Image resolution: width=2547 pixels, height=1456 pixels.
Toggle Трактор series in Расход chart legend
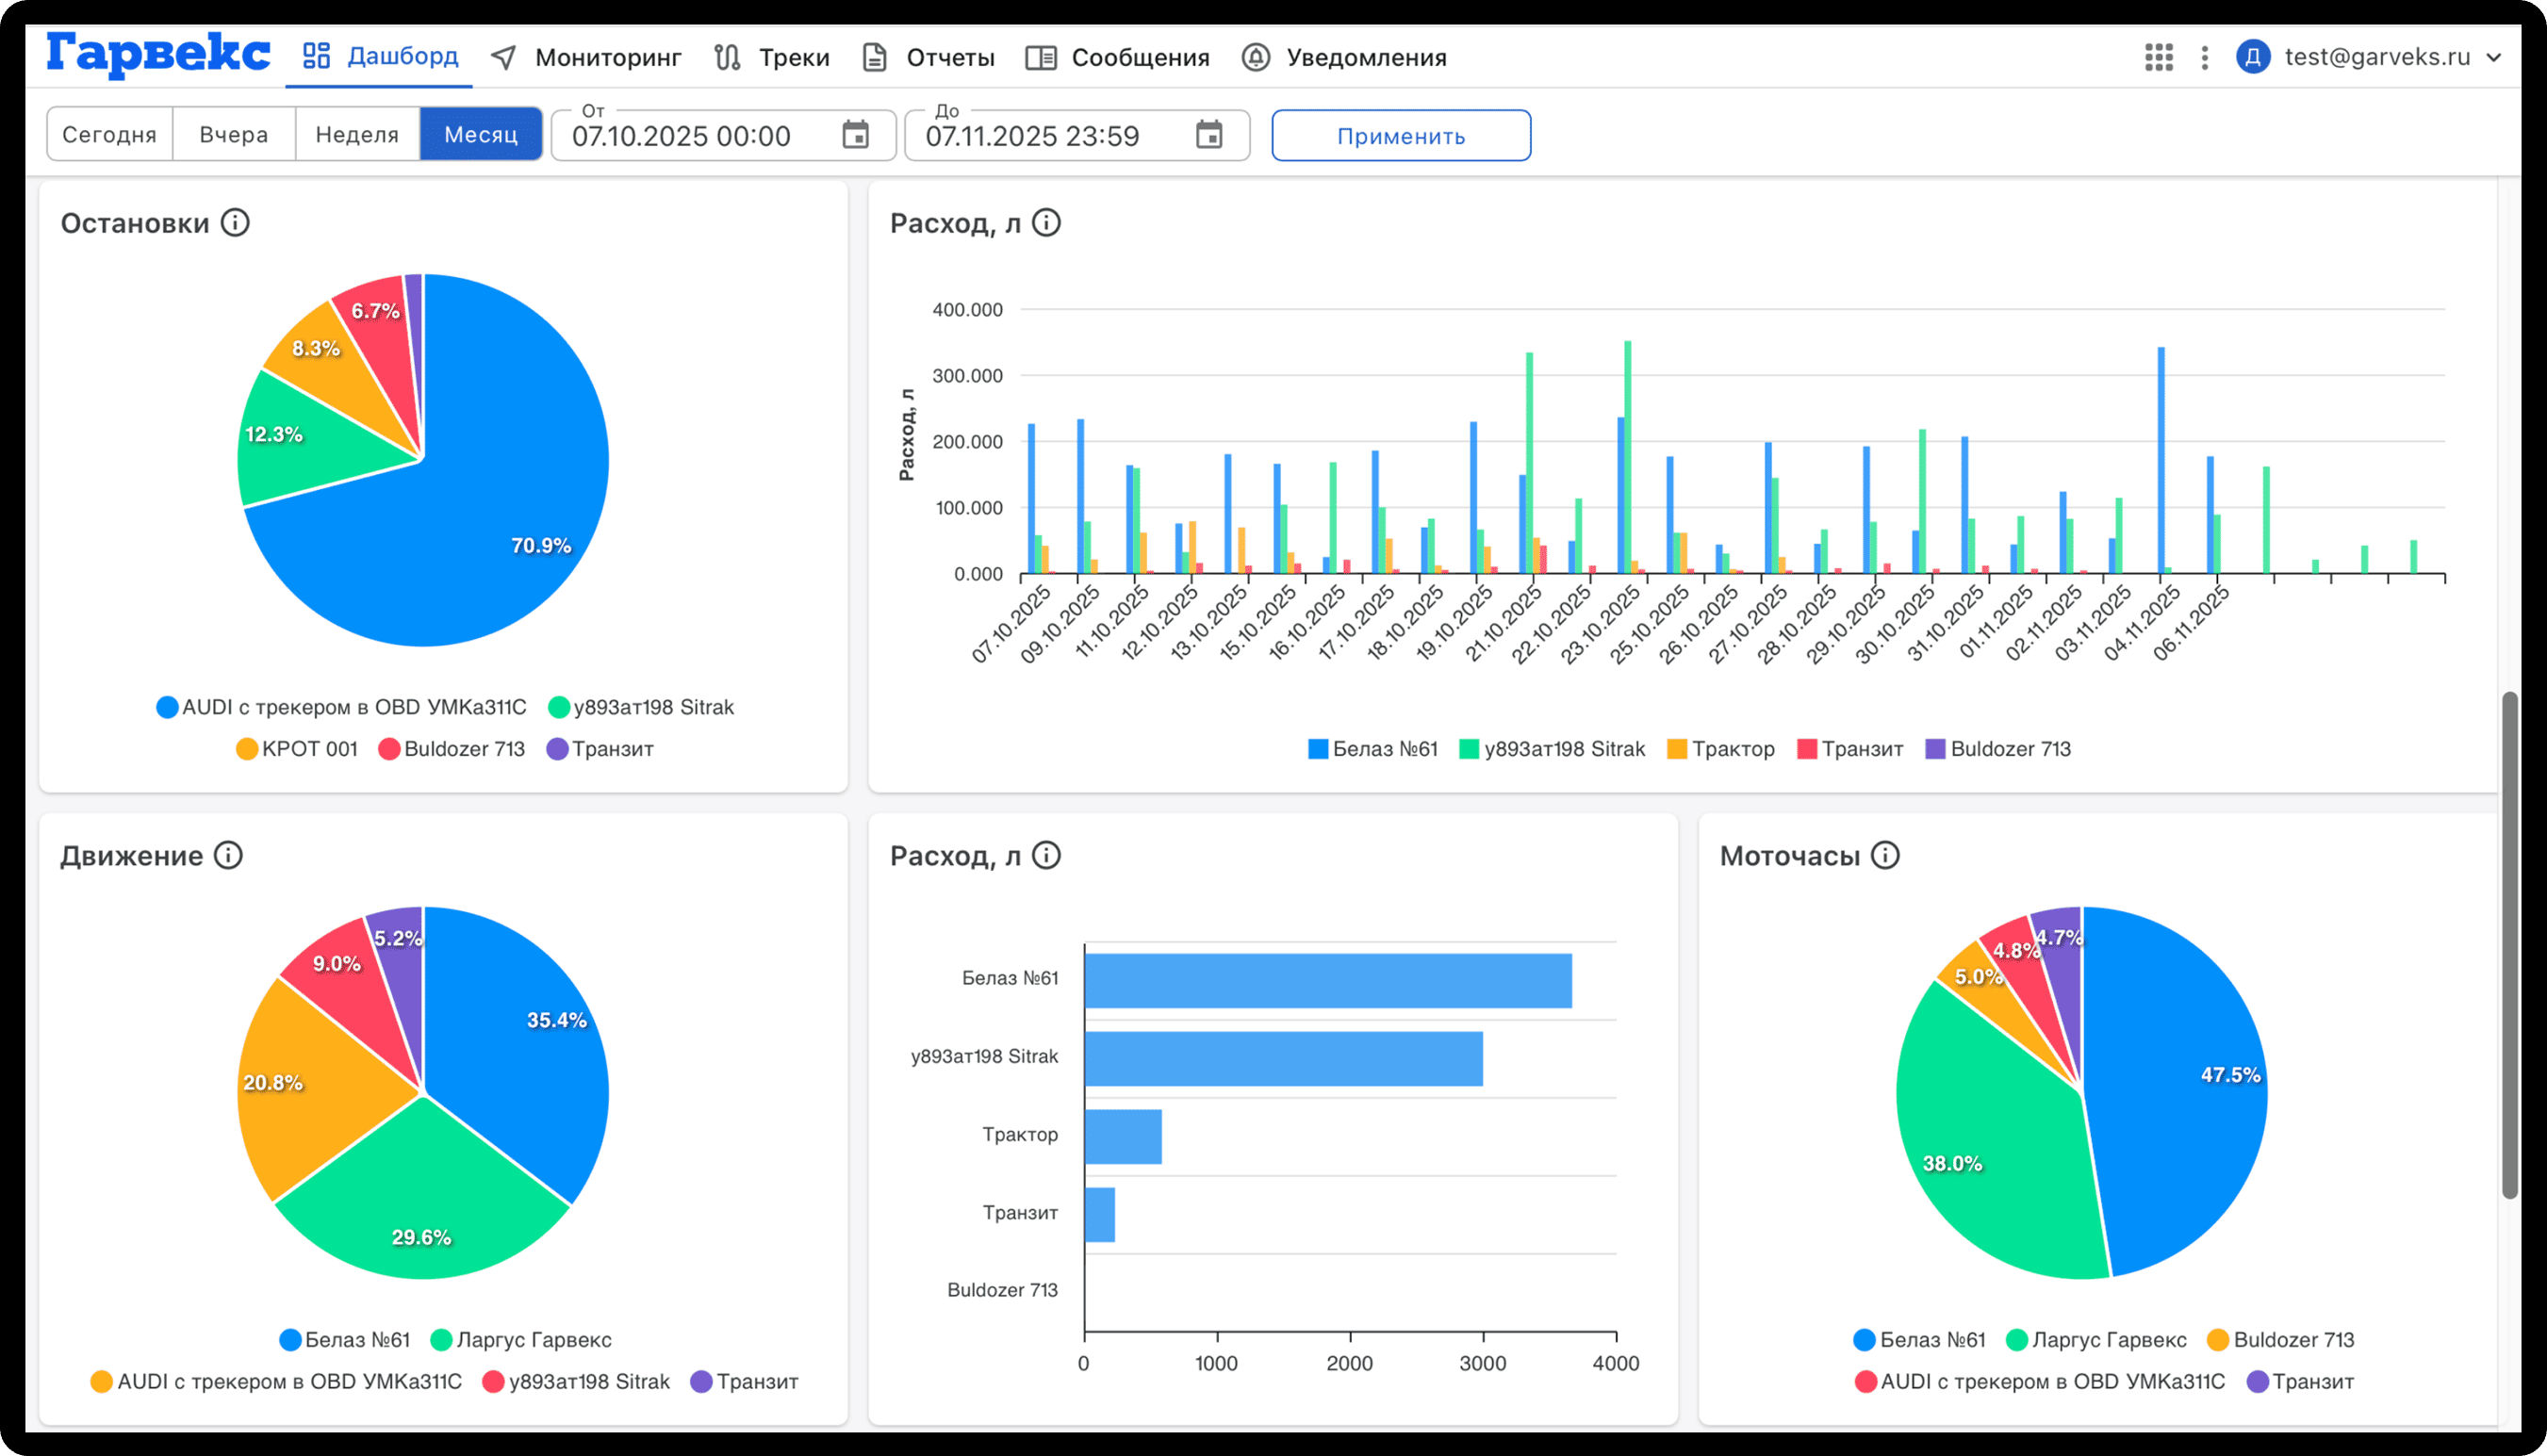coord(1721,749)
